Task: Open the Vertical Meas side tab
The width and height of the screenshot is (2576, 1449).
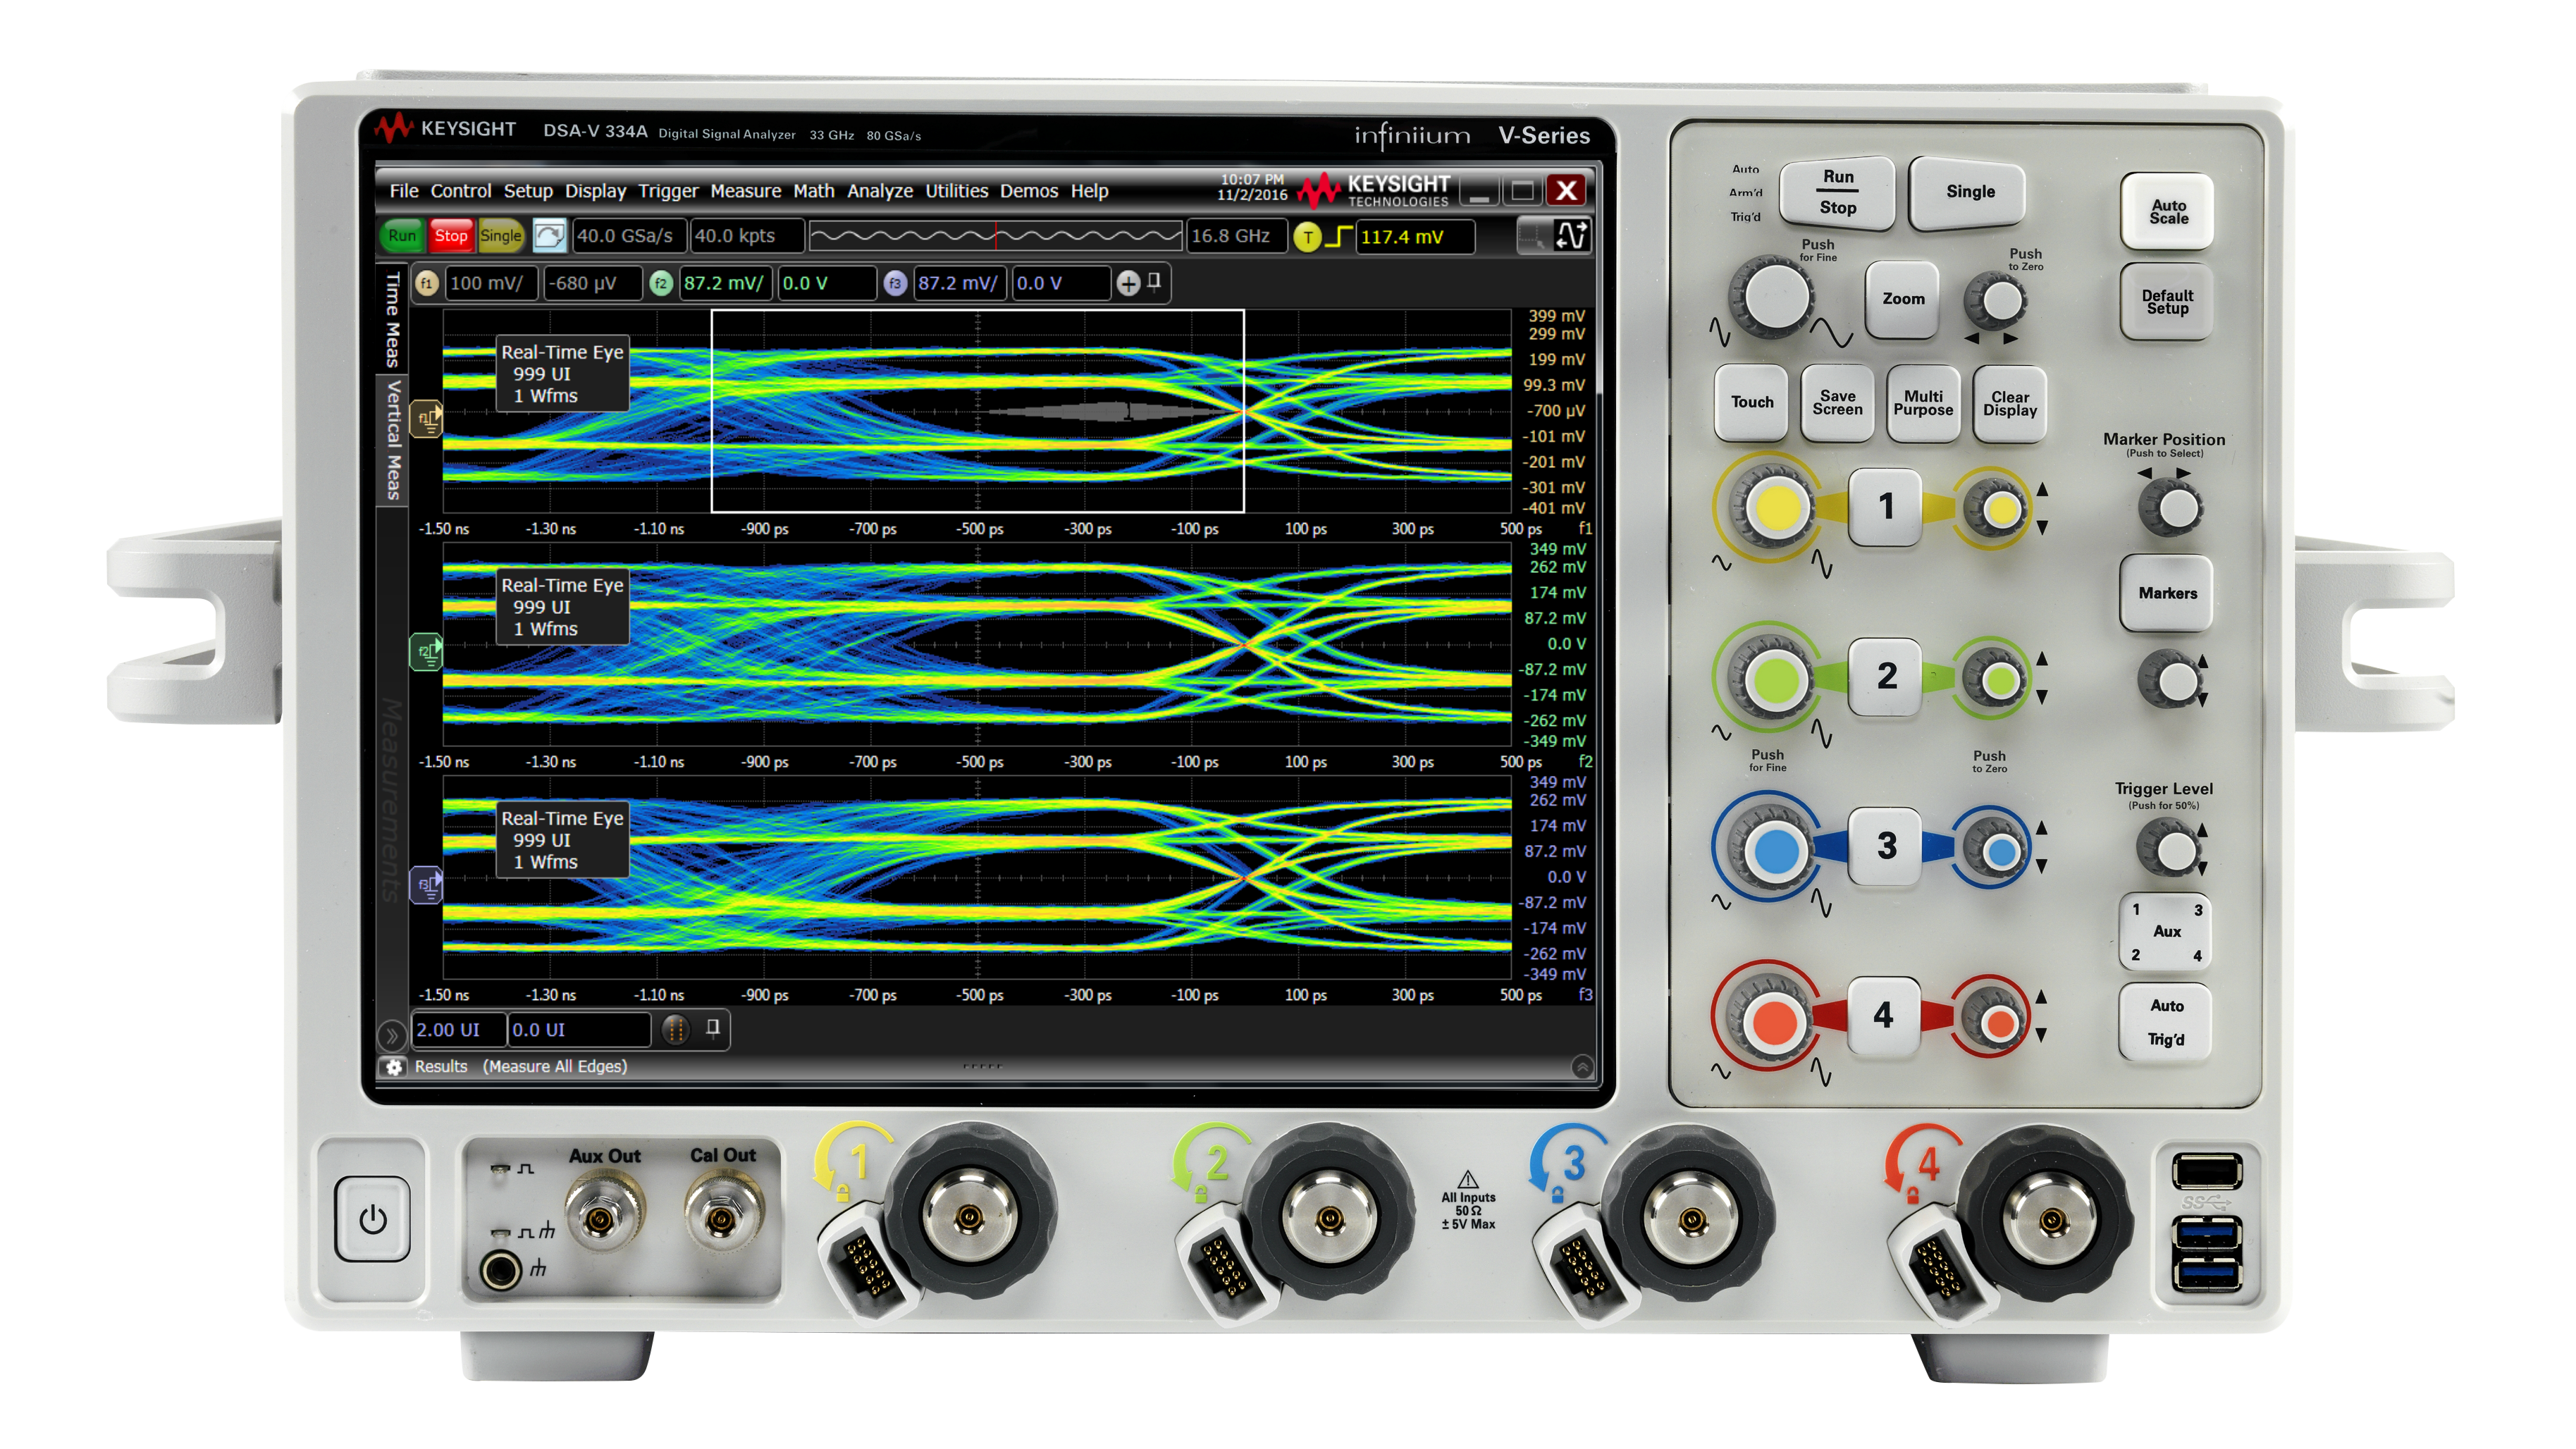Action: pyautogui.click(x=392, y=440)
